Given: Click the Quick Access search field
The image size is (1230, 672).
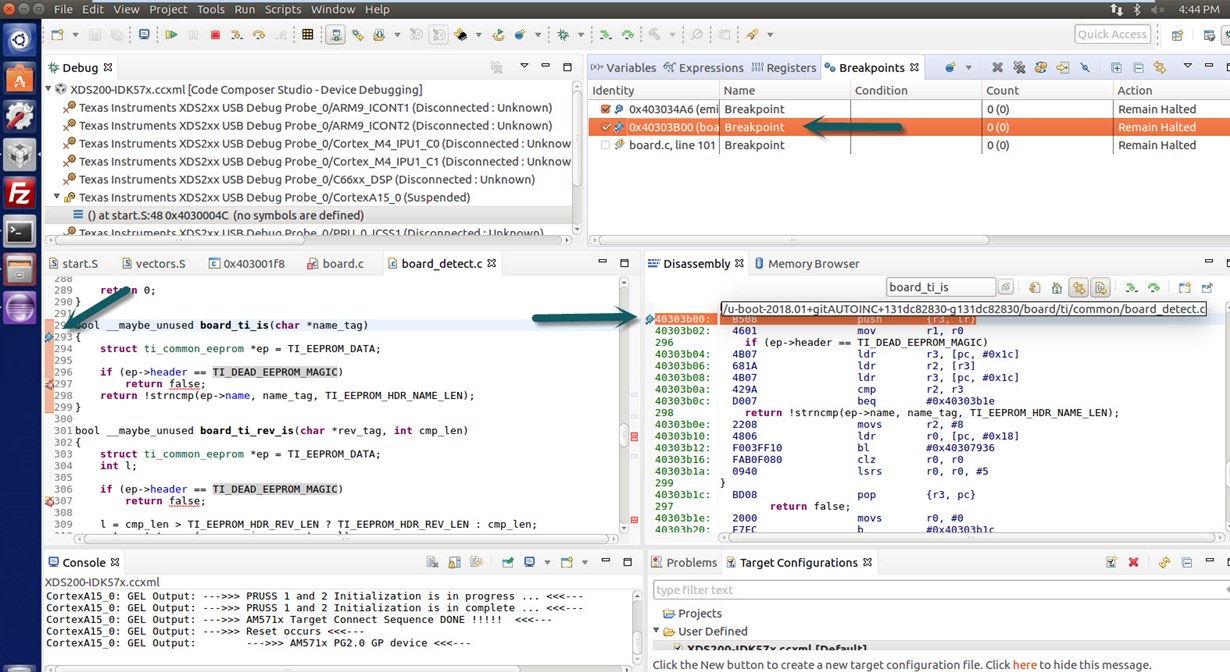Looking at the screenshot, I should pos(1113,35).
